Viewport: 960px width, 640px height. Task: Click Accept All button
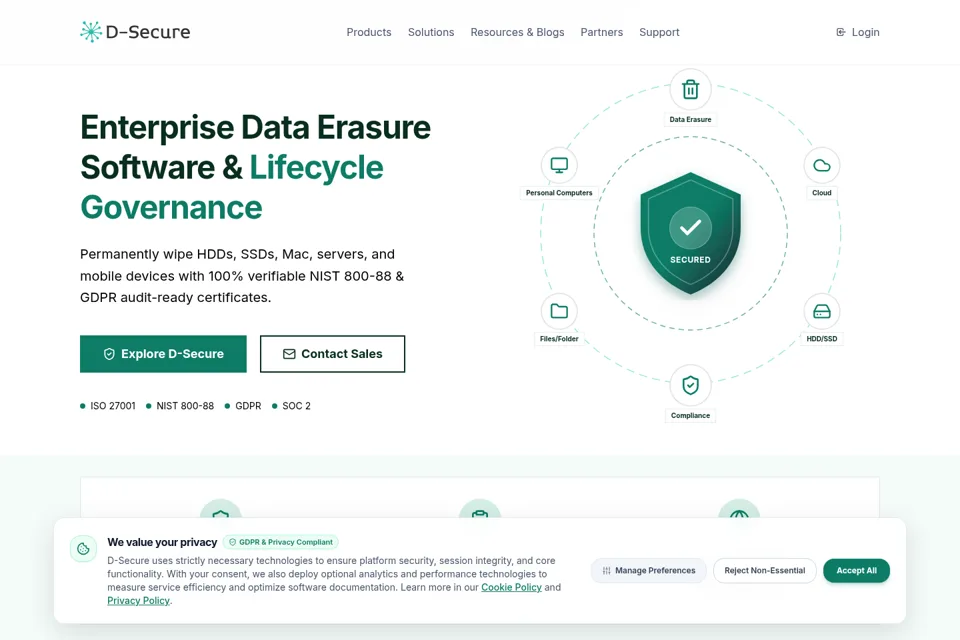pos(857,571)
